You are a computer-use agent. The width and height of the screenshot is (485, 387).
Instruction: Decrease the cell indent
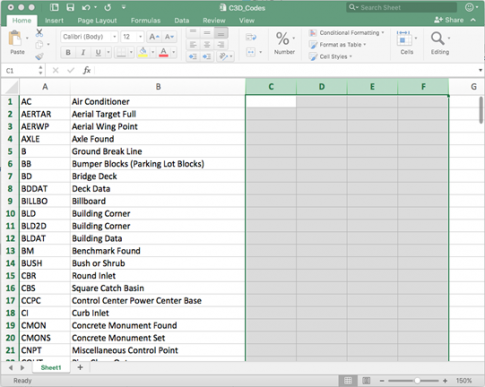(x=193, y=57)
